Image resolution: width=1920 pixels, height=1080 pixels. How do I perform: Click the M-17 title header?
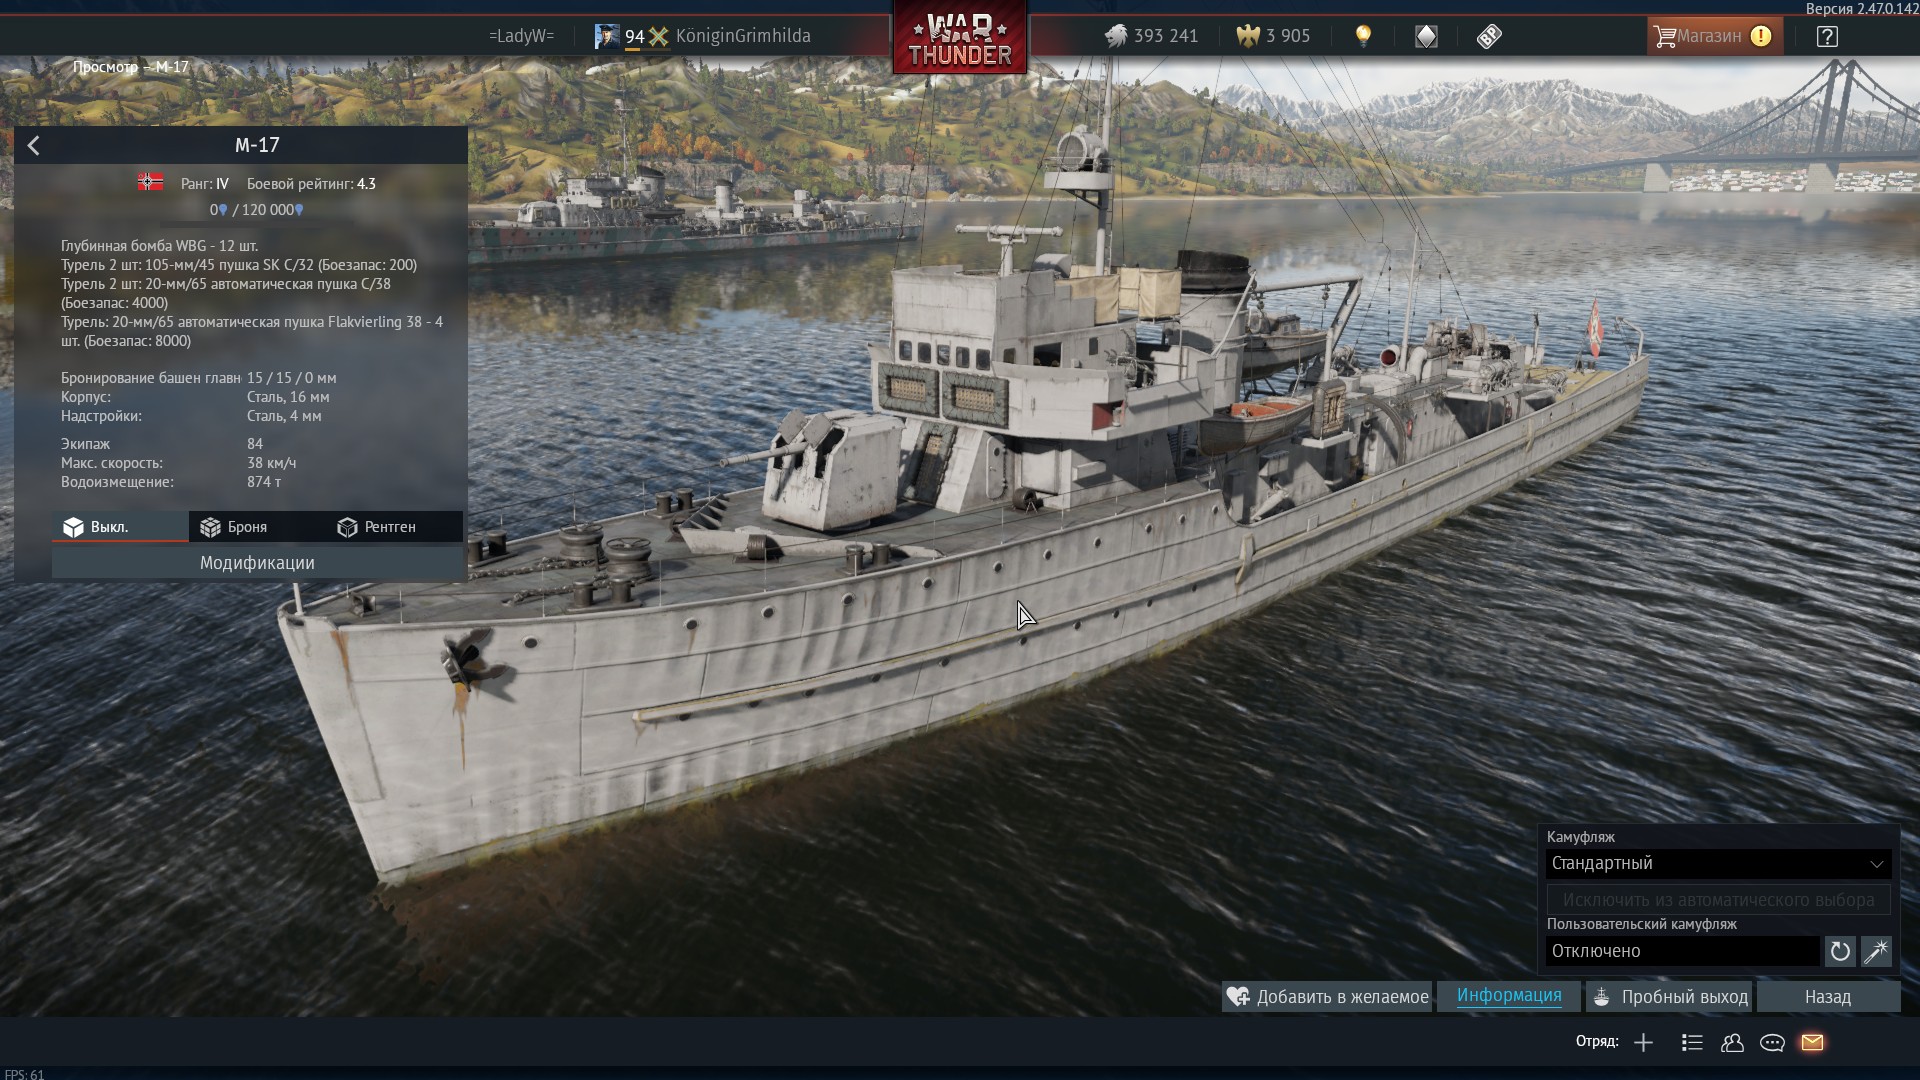click(257, 145)
